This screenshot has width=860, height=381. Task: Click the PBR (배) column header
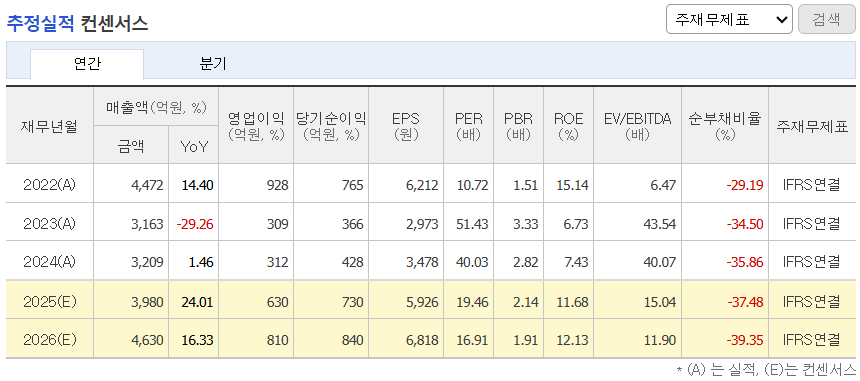click(x=519, y=126)
